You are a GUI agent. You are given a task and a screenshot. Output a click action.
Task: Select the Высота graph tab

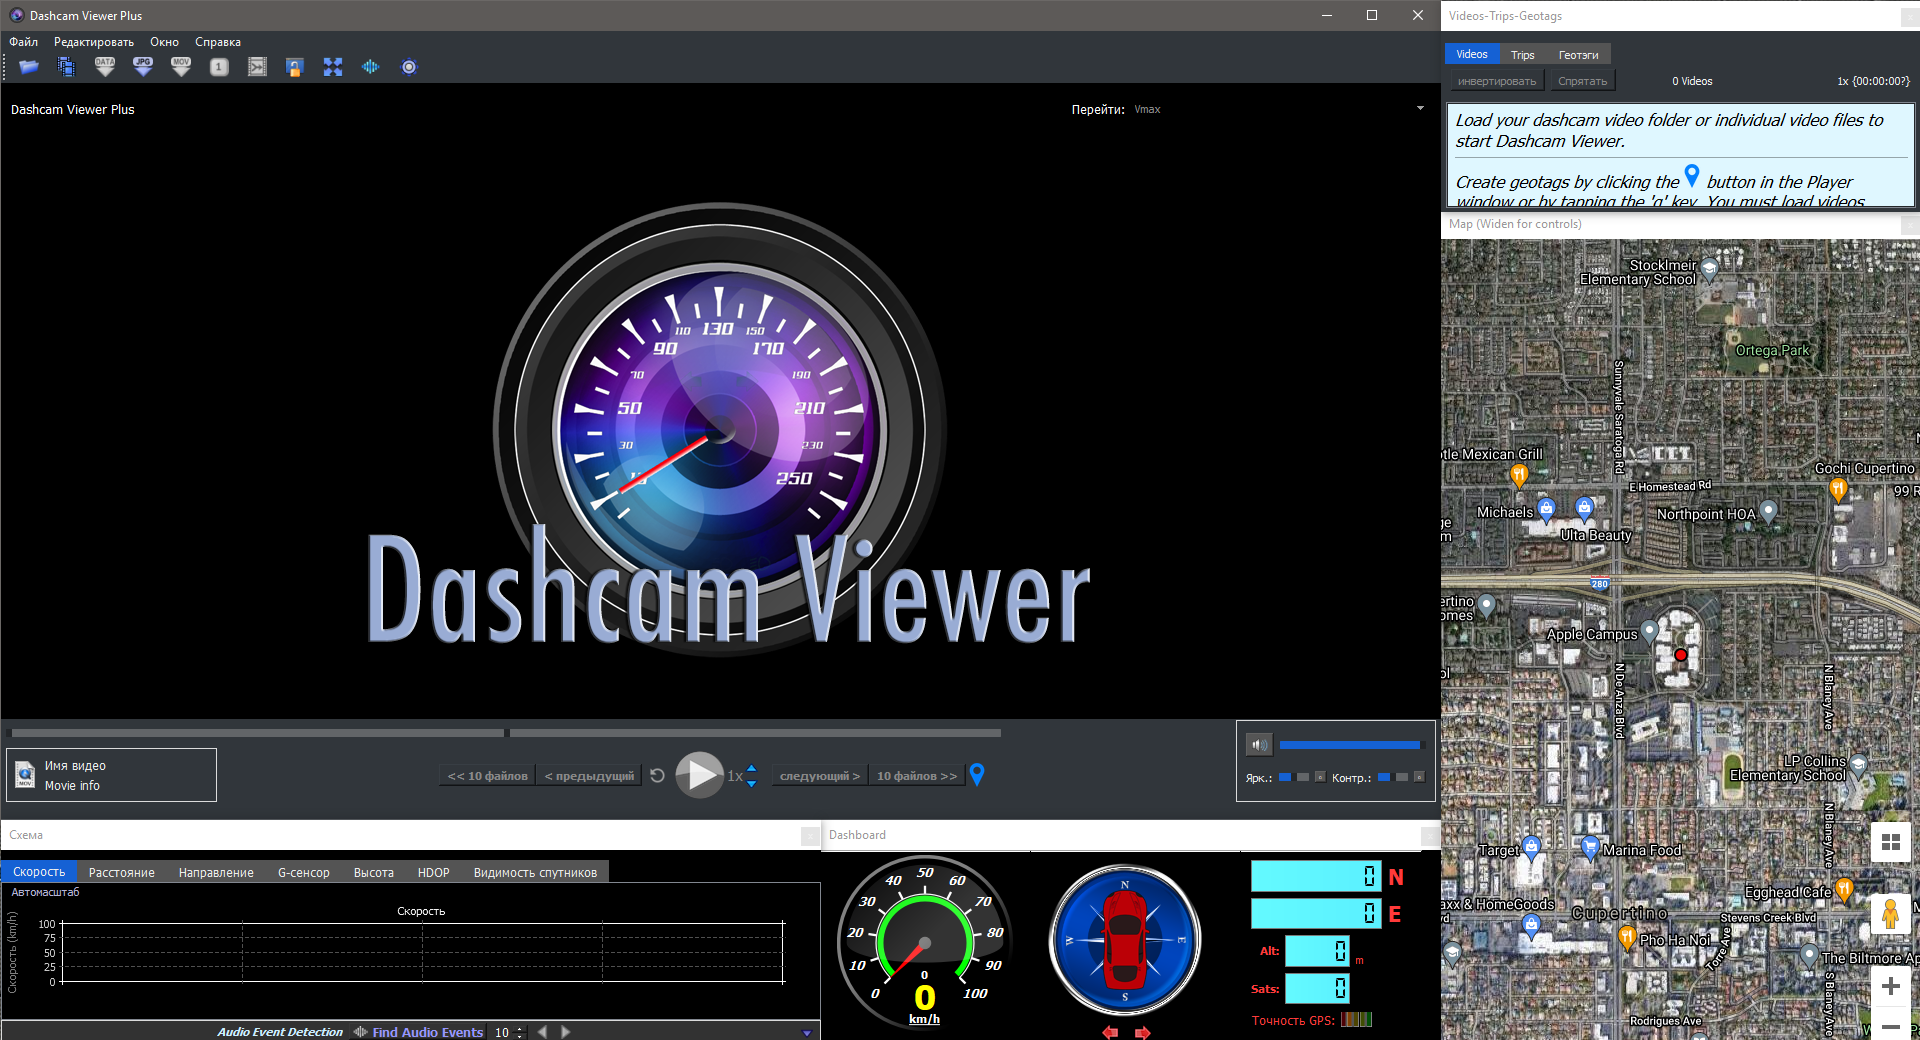374,873
